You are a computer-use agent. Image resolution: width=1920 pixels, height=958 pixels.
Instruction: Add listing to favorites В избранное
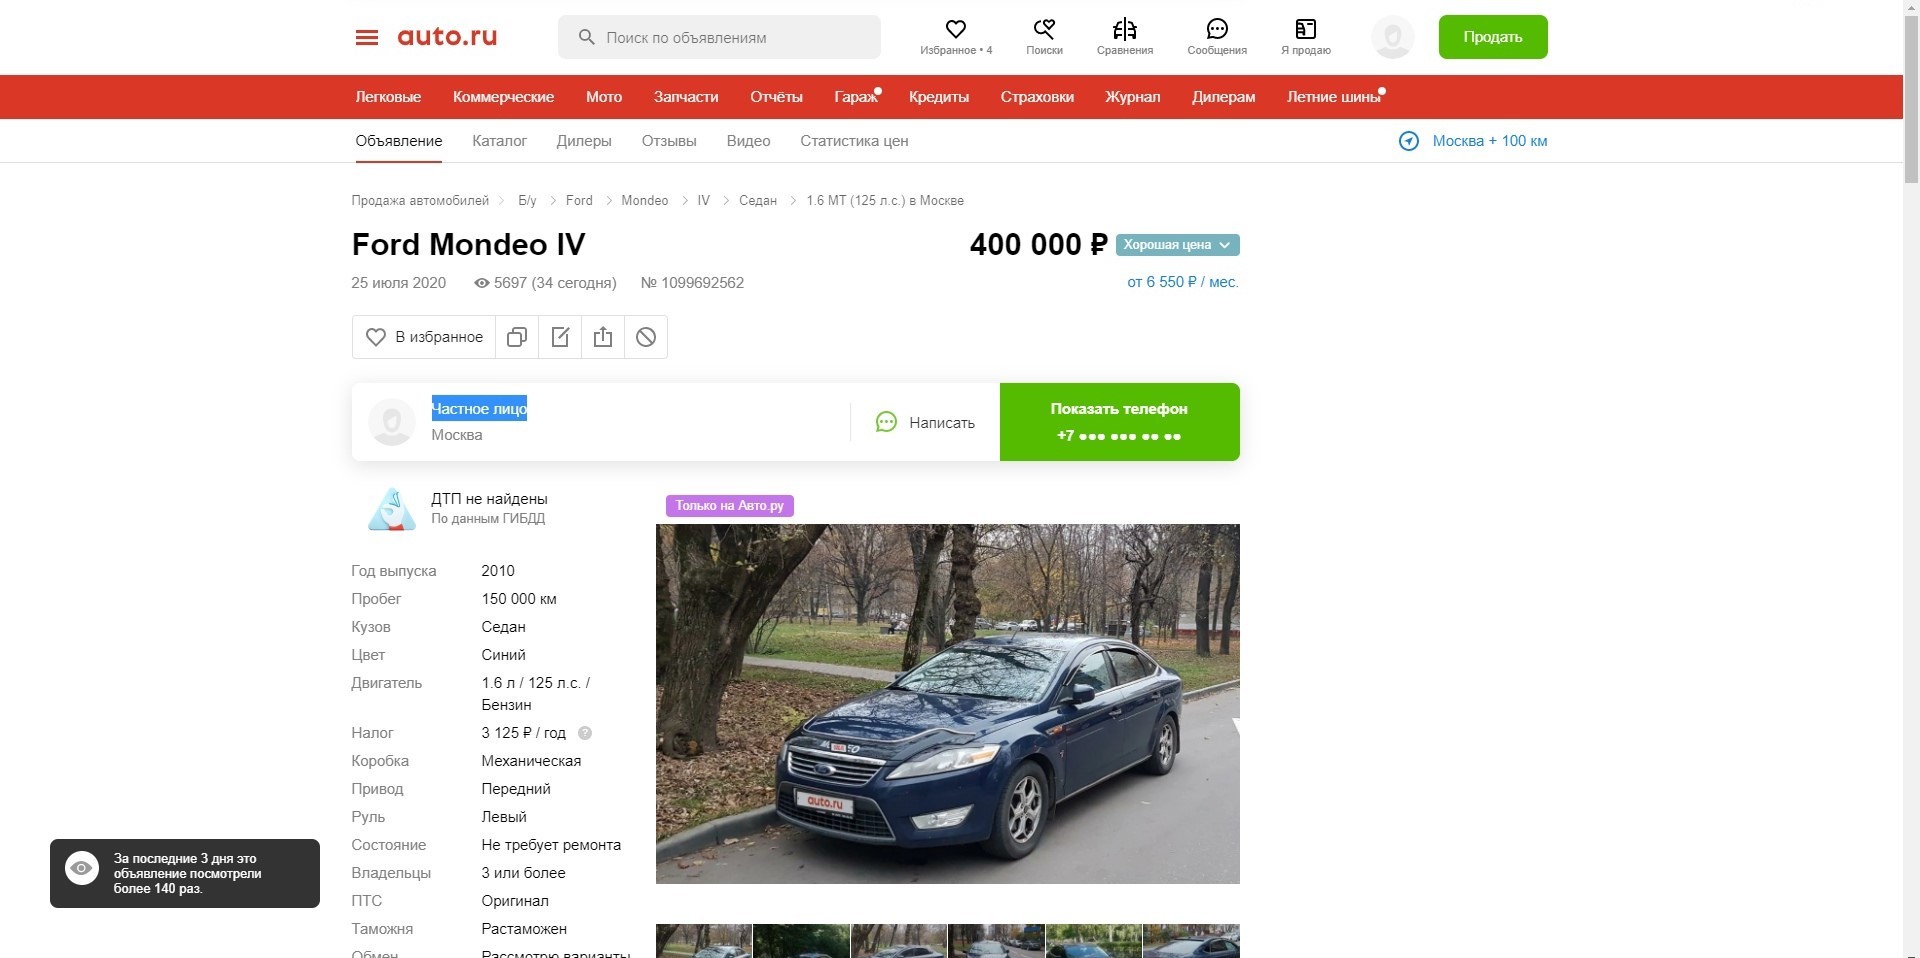[424, 337]
